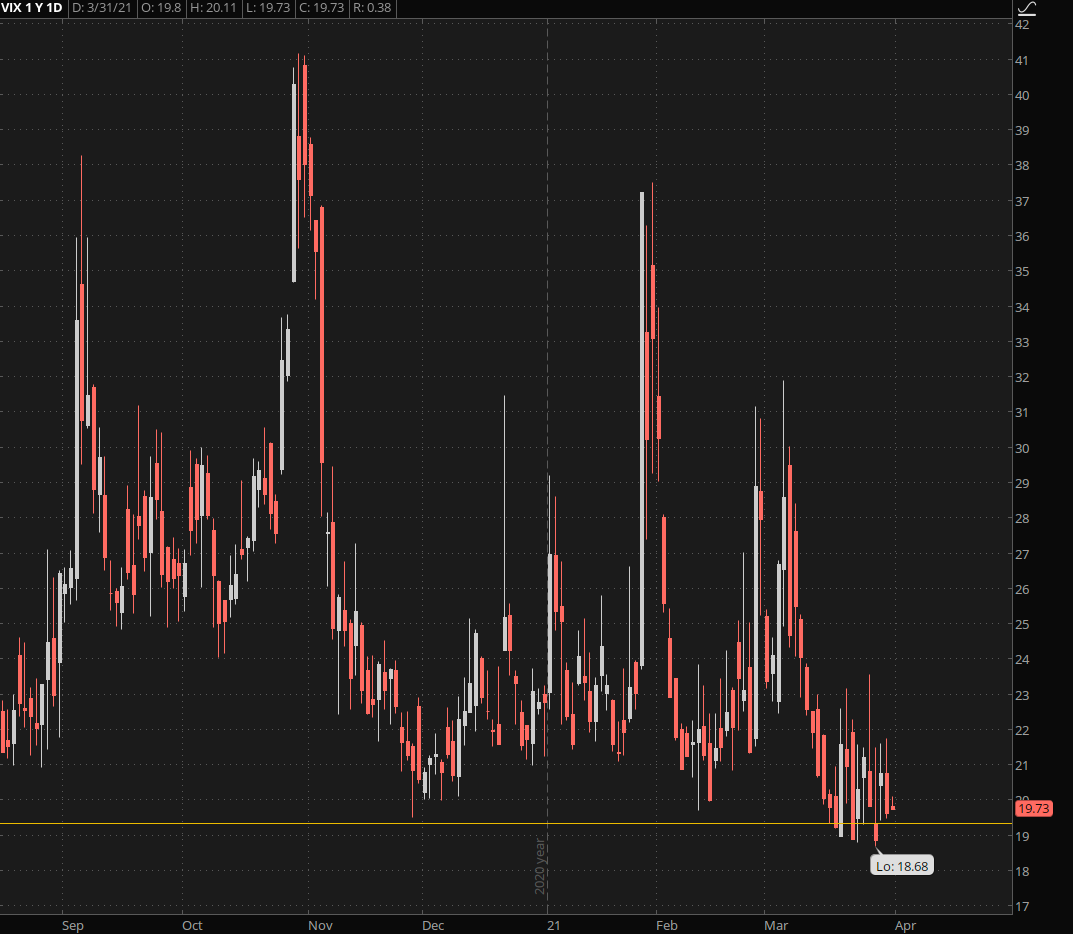Click the red 19.73 last price label
This screenshot has height=934, width=1073.
[x=1030, y=808]
